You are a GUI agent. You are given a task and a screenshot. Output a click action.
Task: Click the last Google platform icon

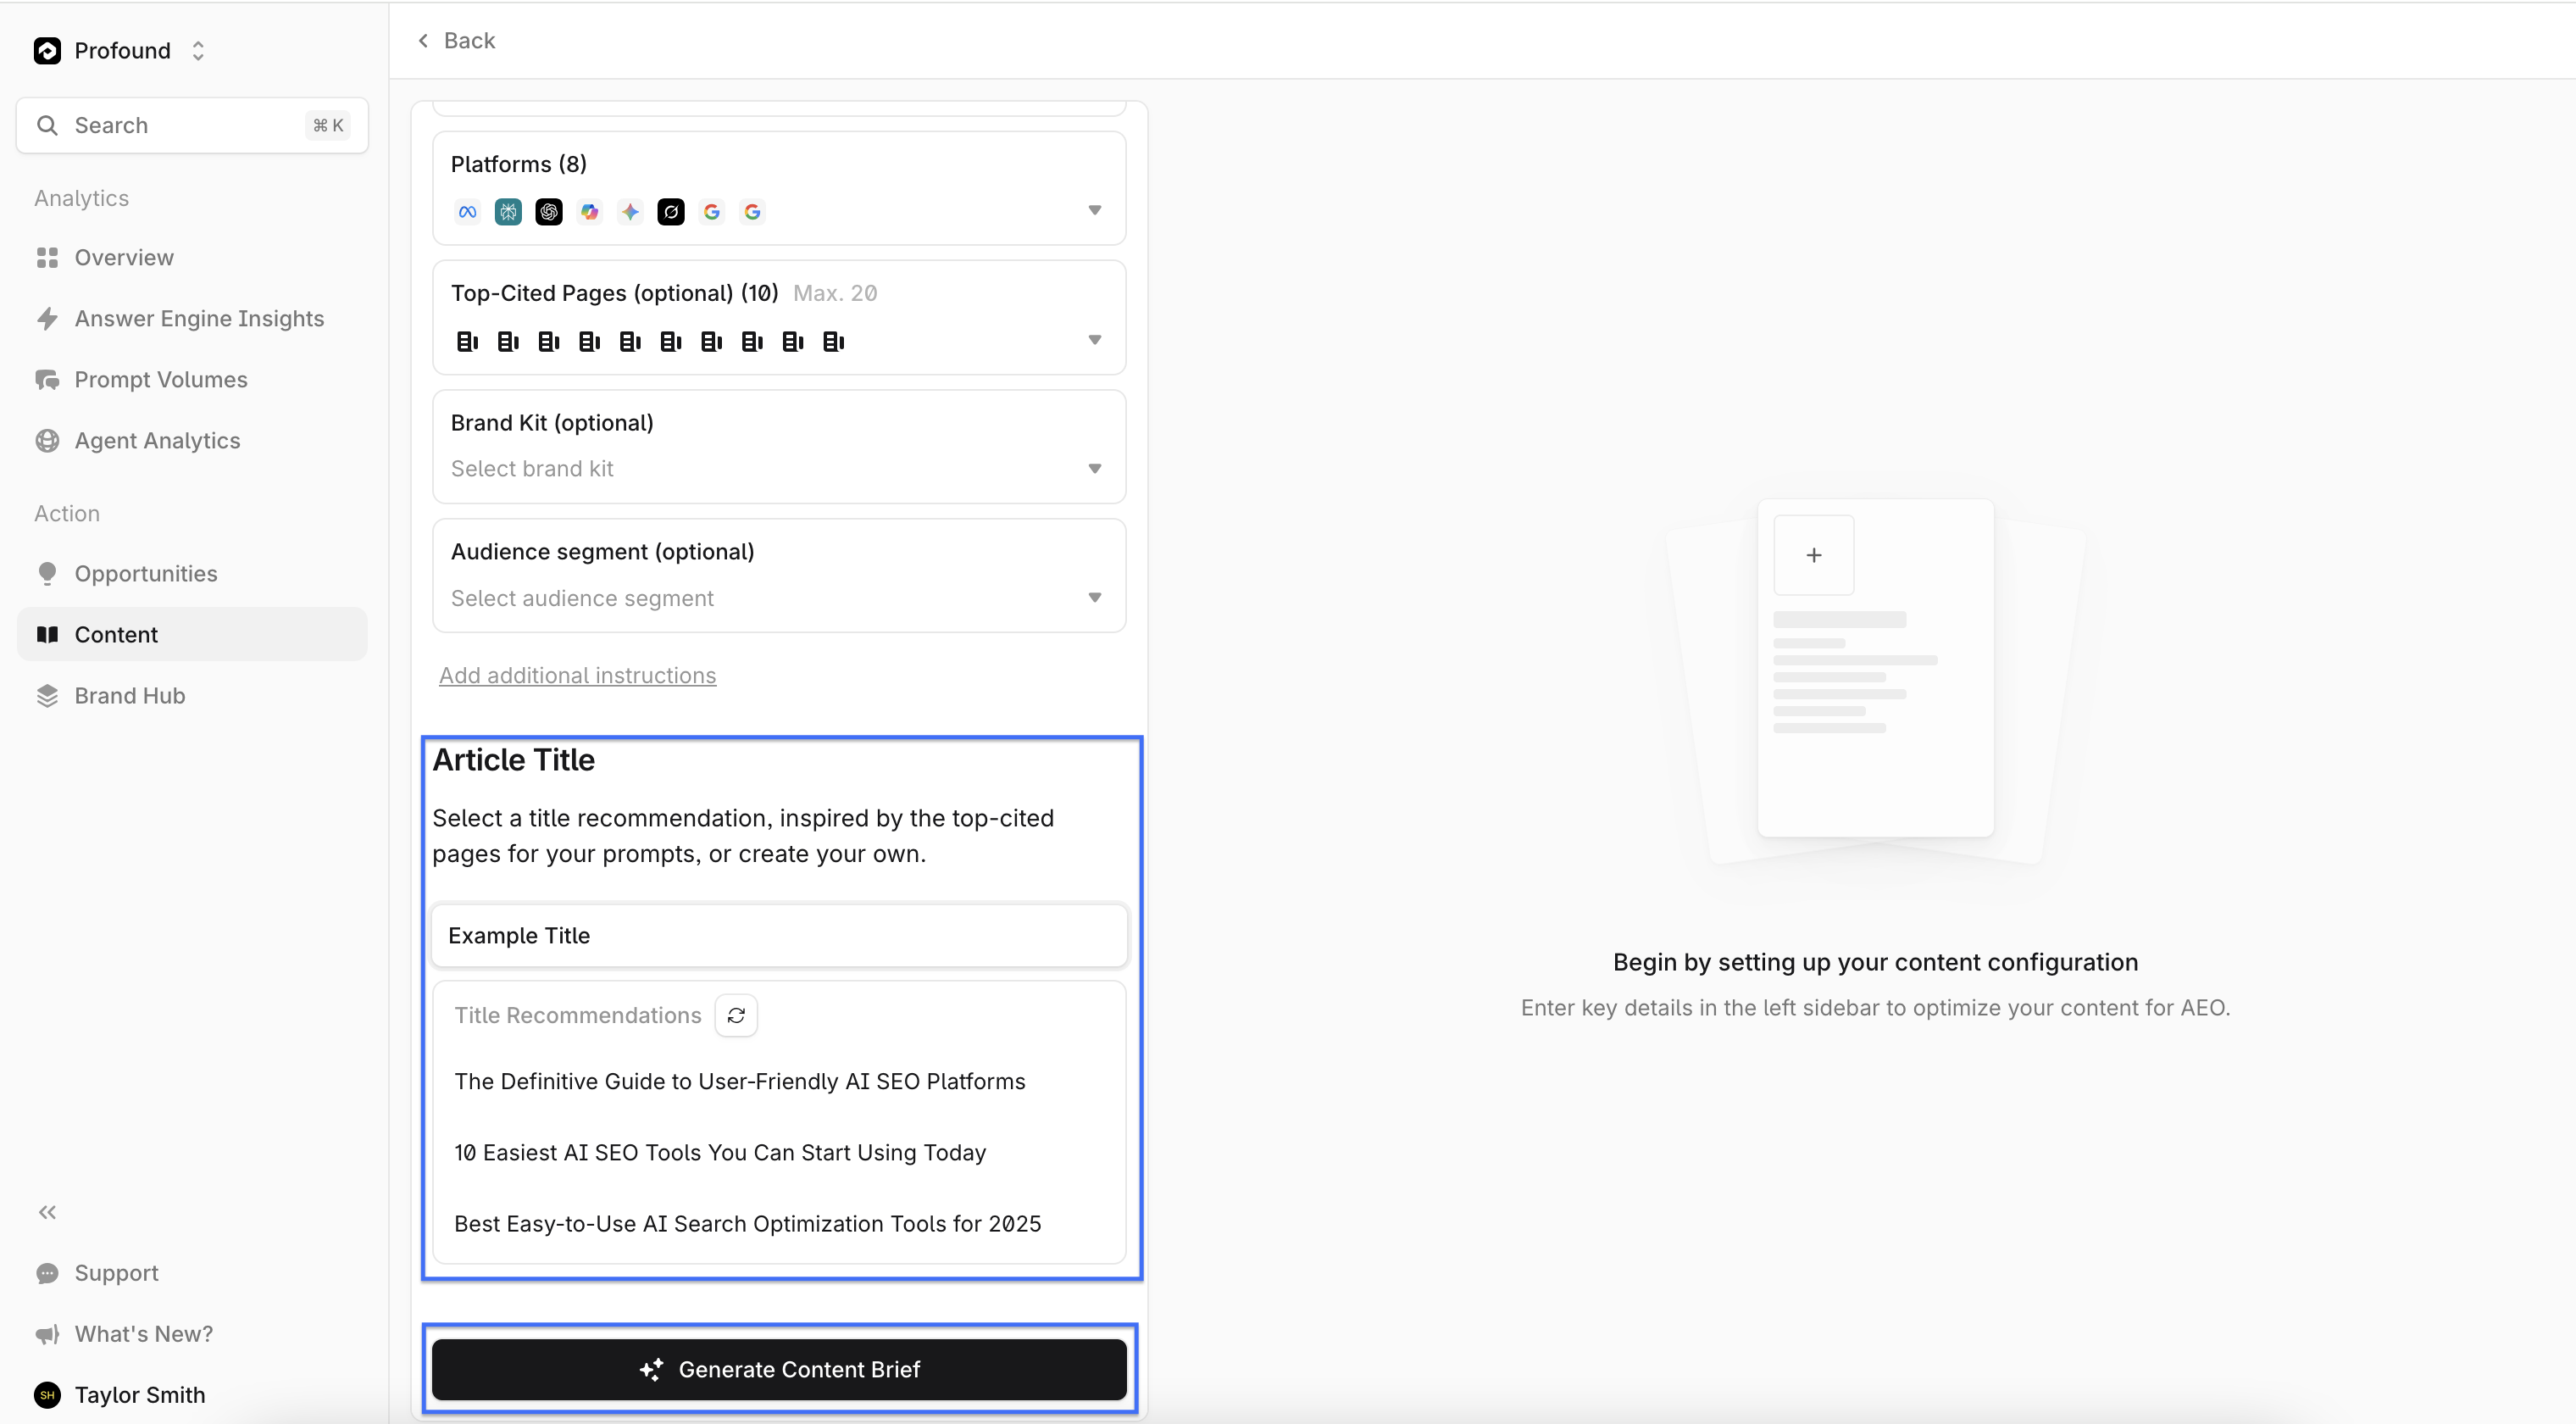point(752,212)
